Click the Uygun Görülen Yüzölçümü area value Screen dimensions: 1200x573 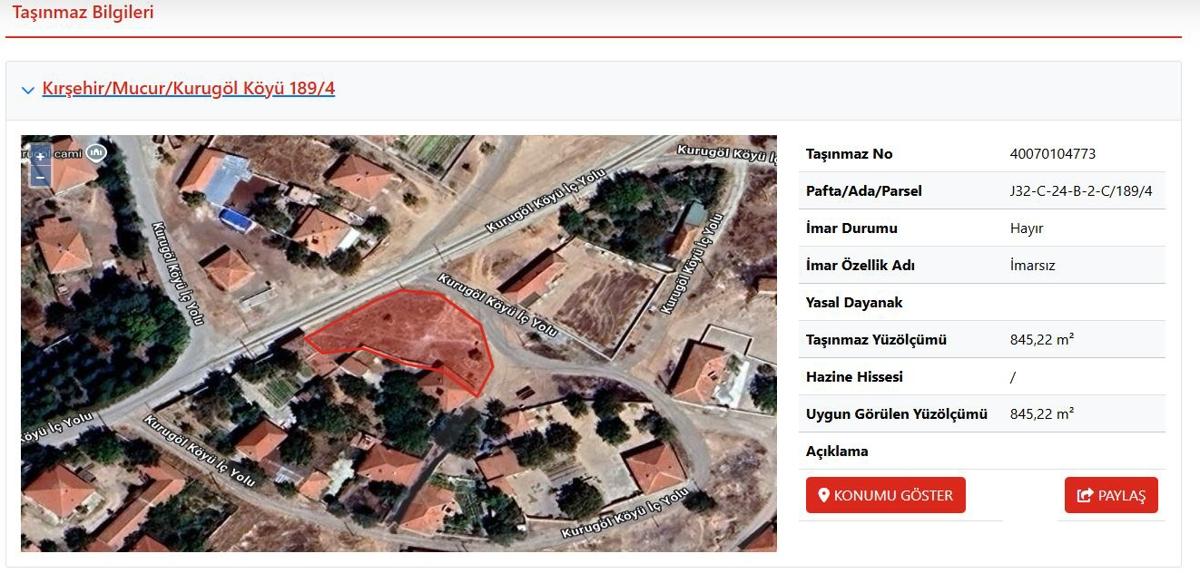coord(1042,414)
